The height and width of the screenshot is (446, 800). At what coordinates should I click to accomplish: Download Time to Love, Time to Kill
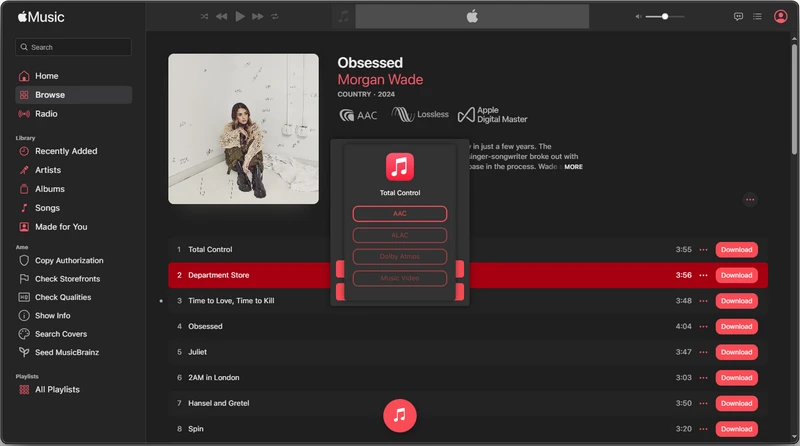tap(736, 301)
